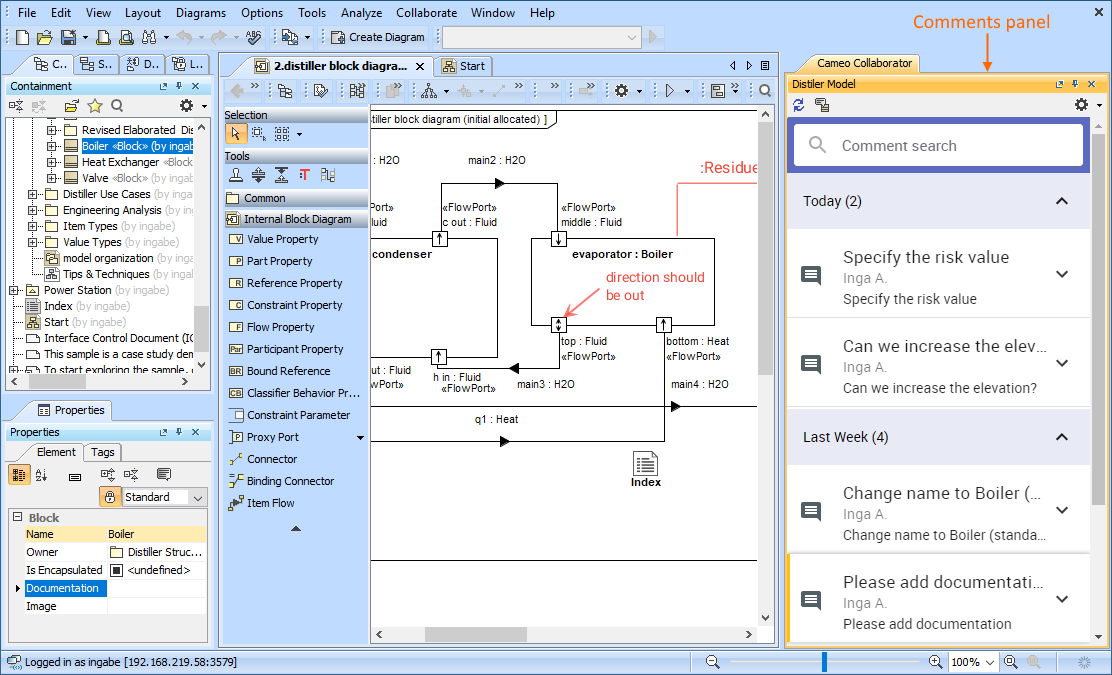Click the Save project icon
Viewport: 1112px width, 675px height.
tap(68, 37)
